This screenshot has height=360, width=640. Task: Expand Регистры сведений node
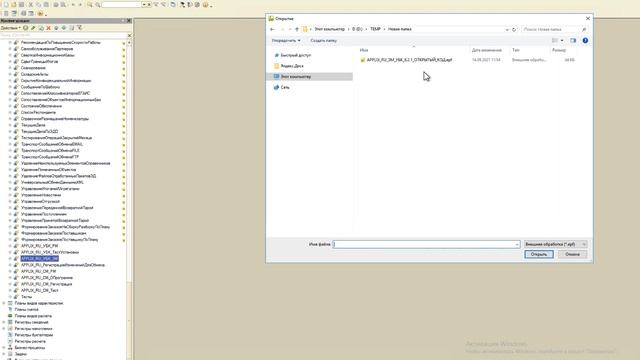(x=4, y=322)
